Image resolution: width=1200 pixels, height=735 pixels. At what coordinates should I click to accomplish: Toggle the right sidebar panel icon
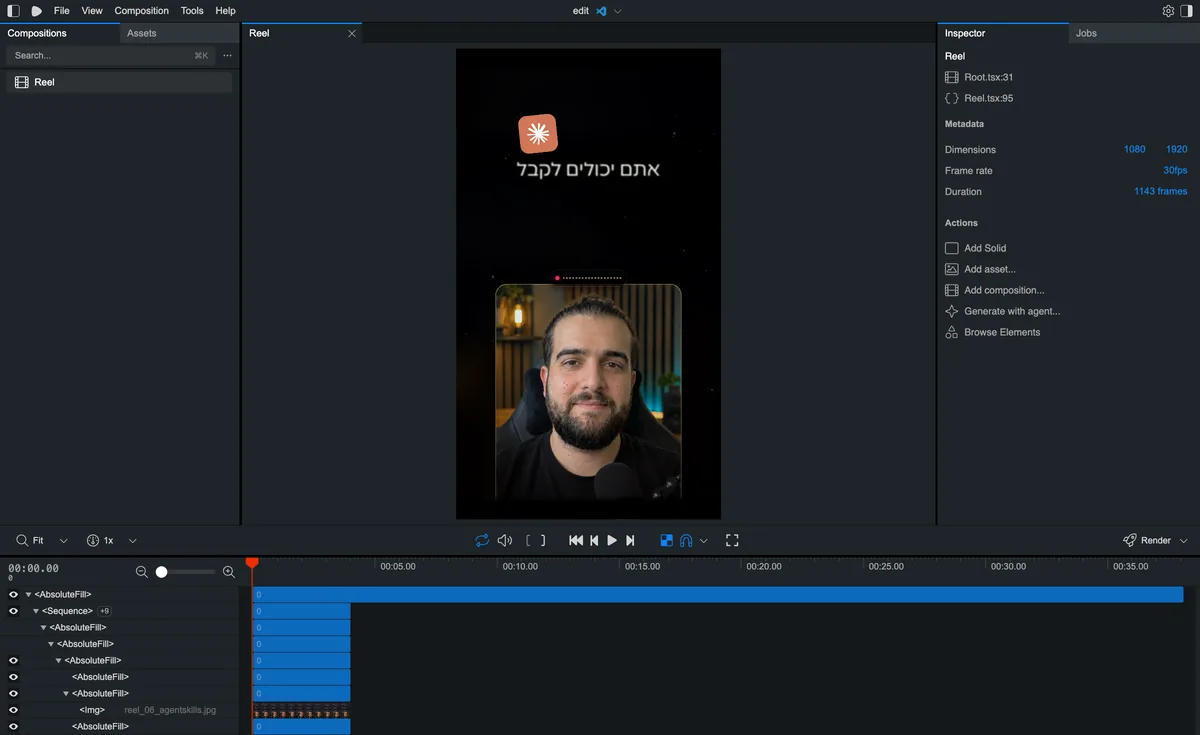click(1186, 11)
